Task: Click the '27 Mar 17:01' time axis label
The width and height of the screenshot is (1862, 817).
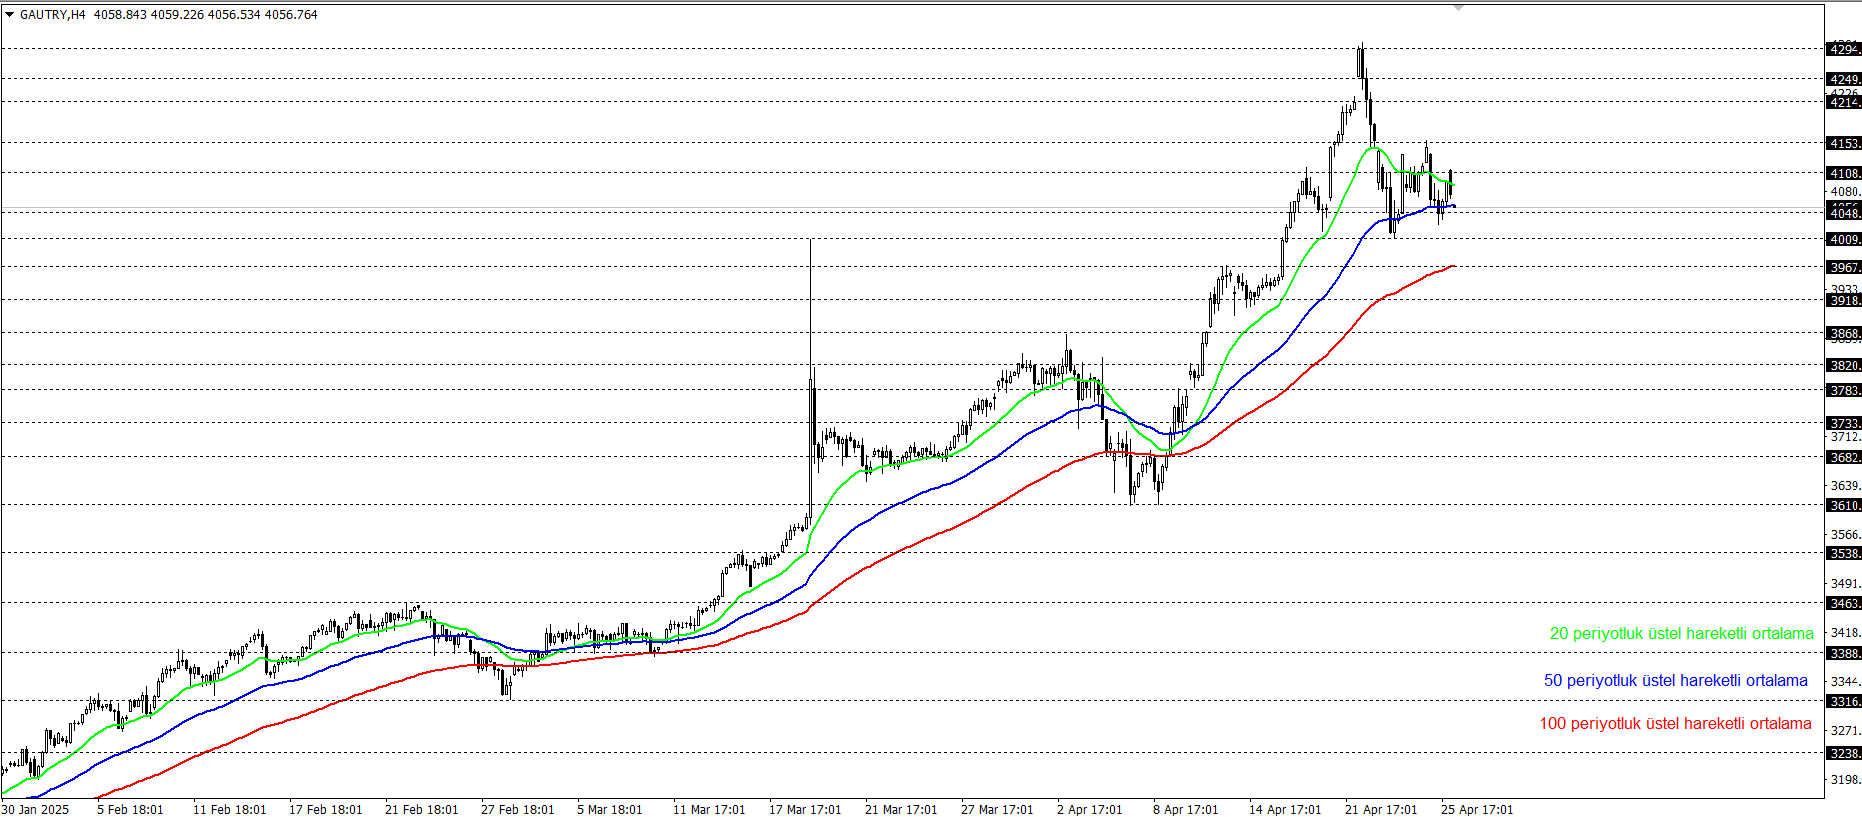Action: (997, 810)
